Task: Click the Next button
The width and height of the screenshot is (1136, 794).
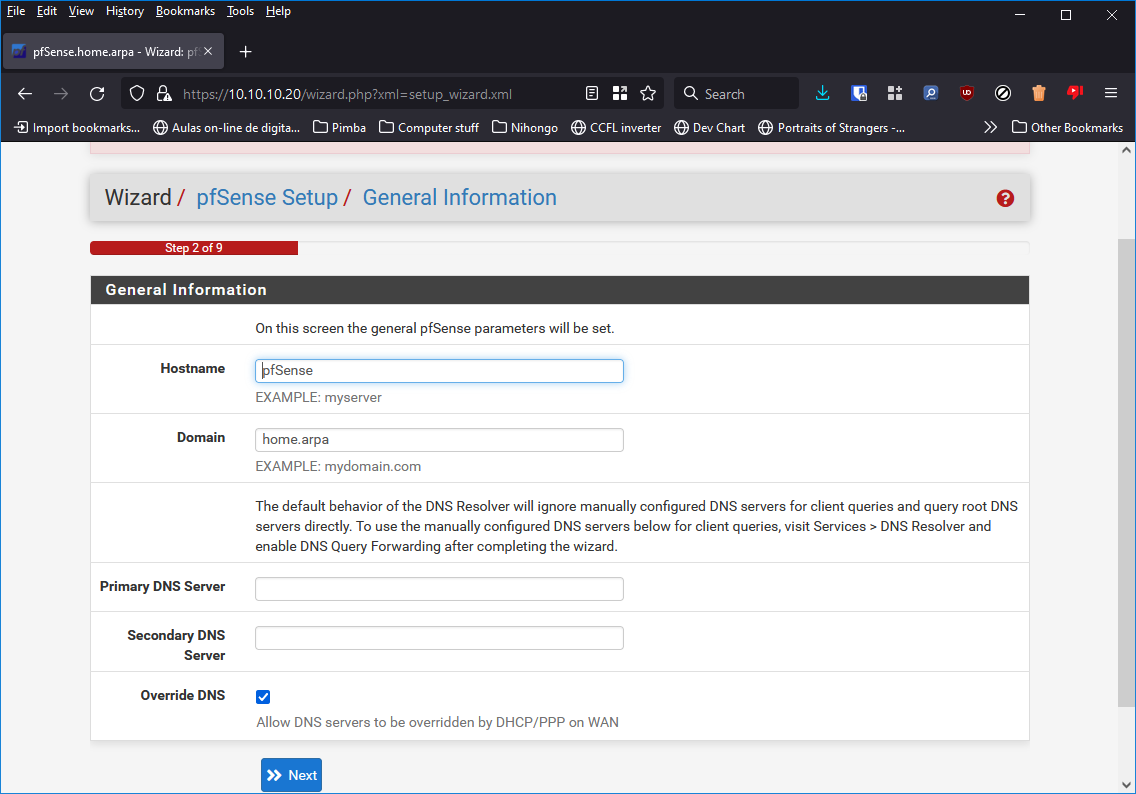Action: pos(291,775)
